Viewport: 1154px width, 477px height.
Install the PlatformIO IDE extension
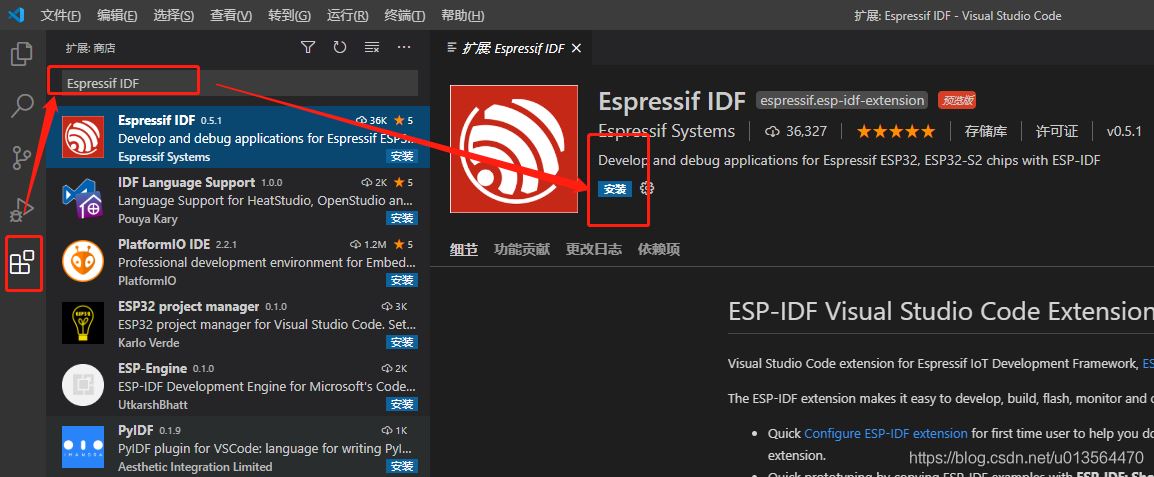(x=402, y=280)
